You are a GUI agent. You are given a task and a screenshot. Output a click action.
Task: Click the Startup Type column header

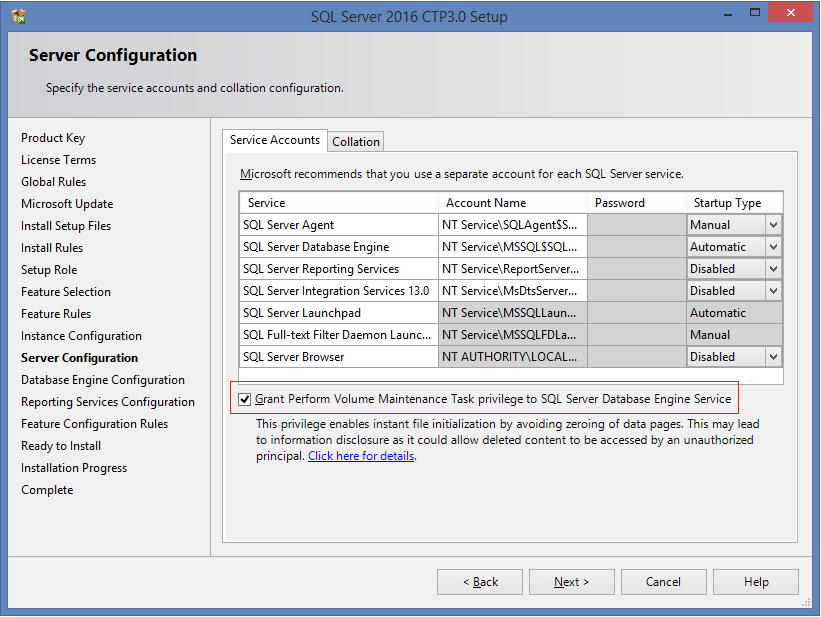735,203
